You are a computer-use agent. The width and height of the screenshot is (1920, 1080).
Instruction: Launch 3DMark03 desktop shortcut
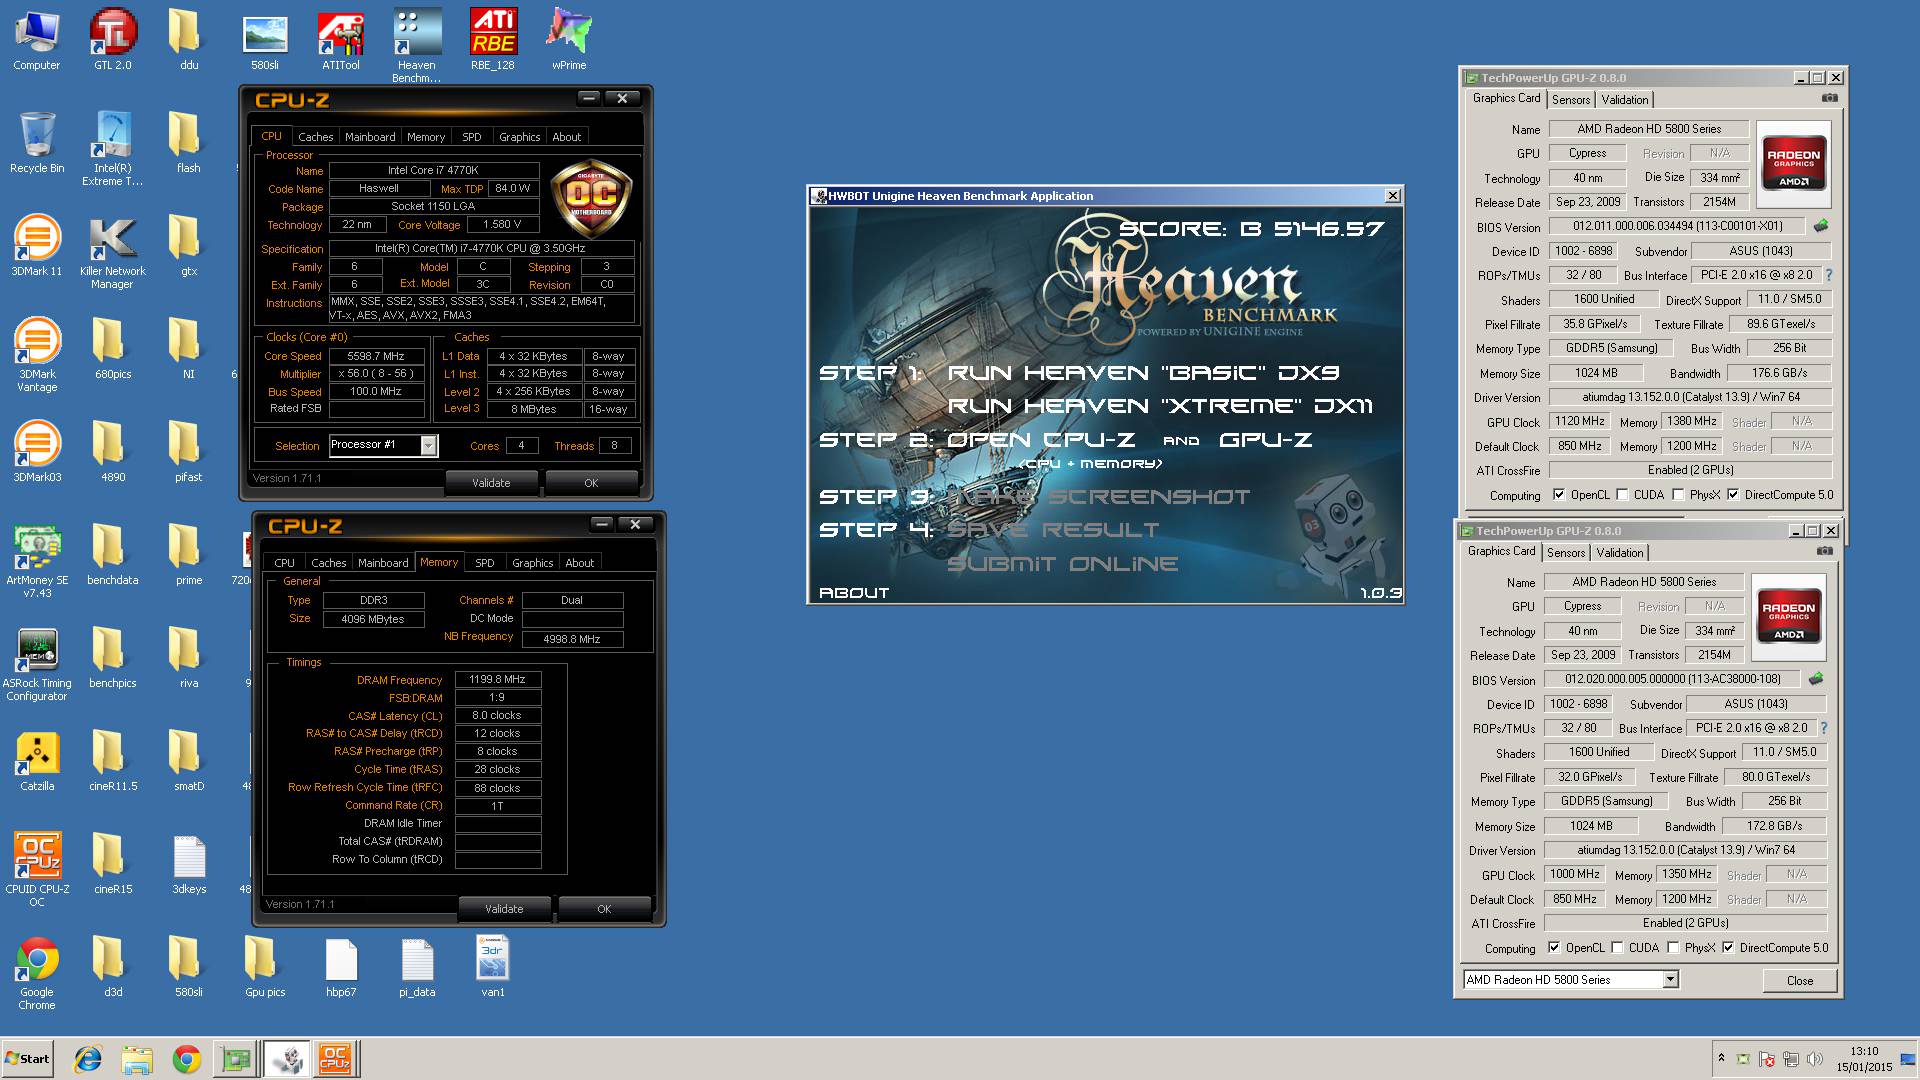pyautogui.click(x=37, y=452)
